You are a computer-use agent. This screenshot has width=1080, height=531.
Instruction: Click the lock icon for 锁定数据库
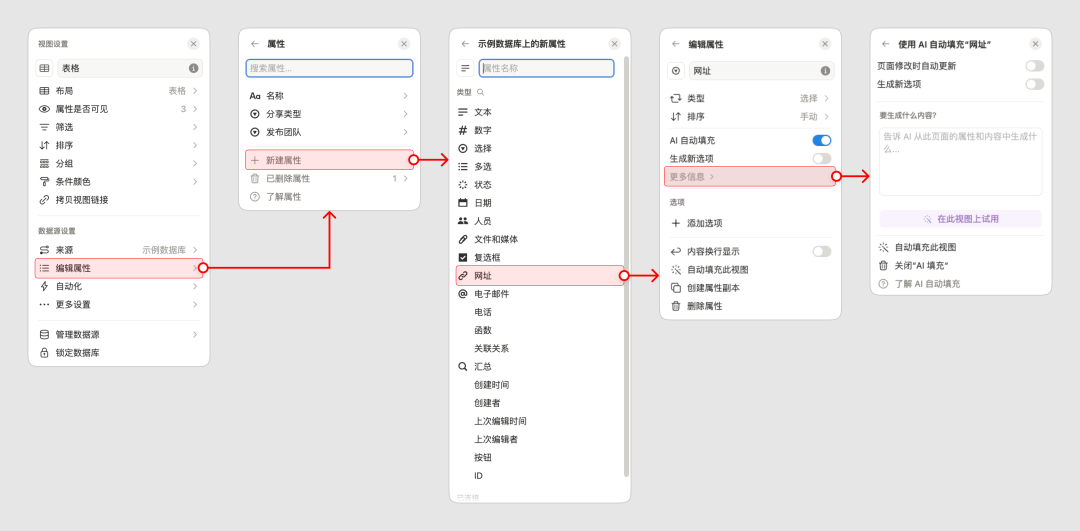coord(44,353)
